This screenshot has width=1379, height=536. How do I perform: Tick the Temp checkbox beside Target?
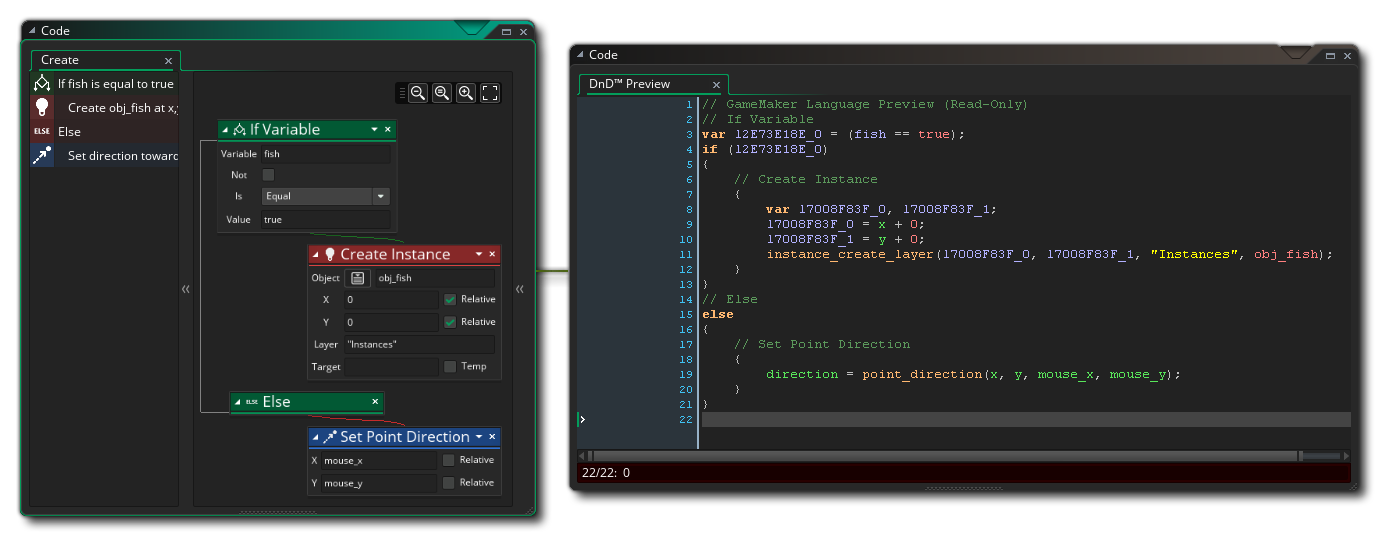[x=450, y=367]
